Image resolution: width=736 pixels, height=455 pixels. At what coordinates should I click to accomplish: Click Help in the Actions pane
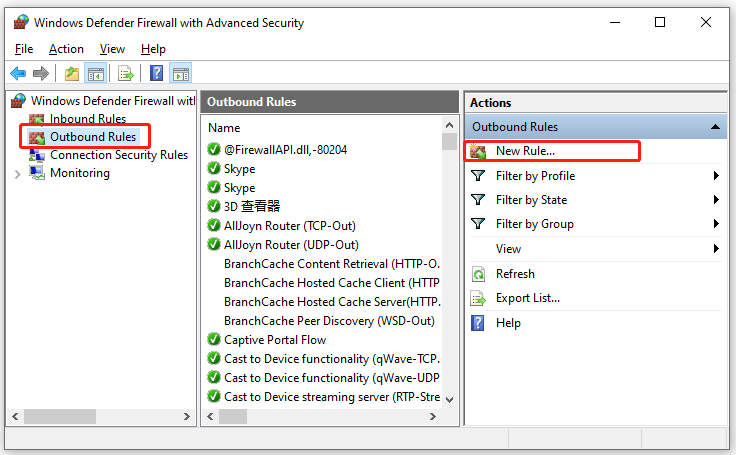click(x=508, y=323)
